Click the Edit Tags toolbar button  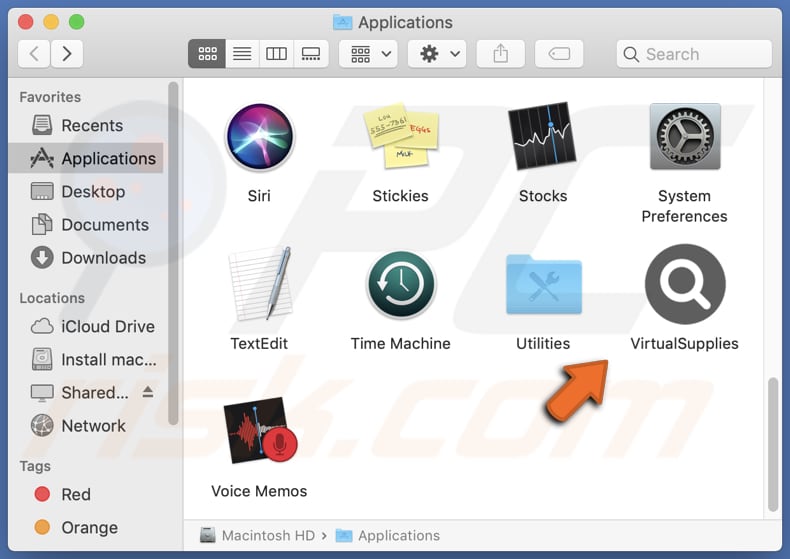point(559,53)
